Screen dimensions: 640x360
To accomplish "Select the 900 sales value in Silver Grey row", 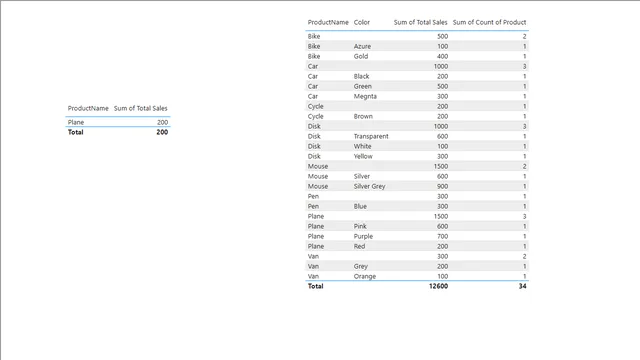I will (x=442, y=186).
